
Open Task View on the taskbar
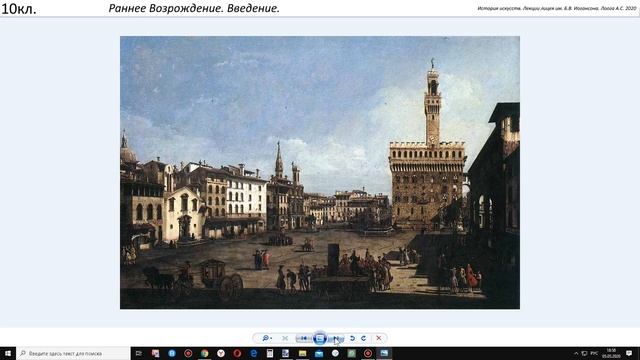pos(138,353)
